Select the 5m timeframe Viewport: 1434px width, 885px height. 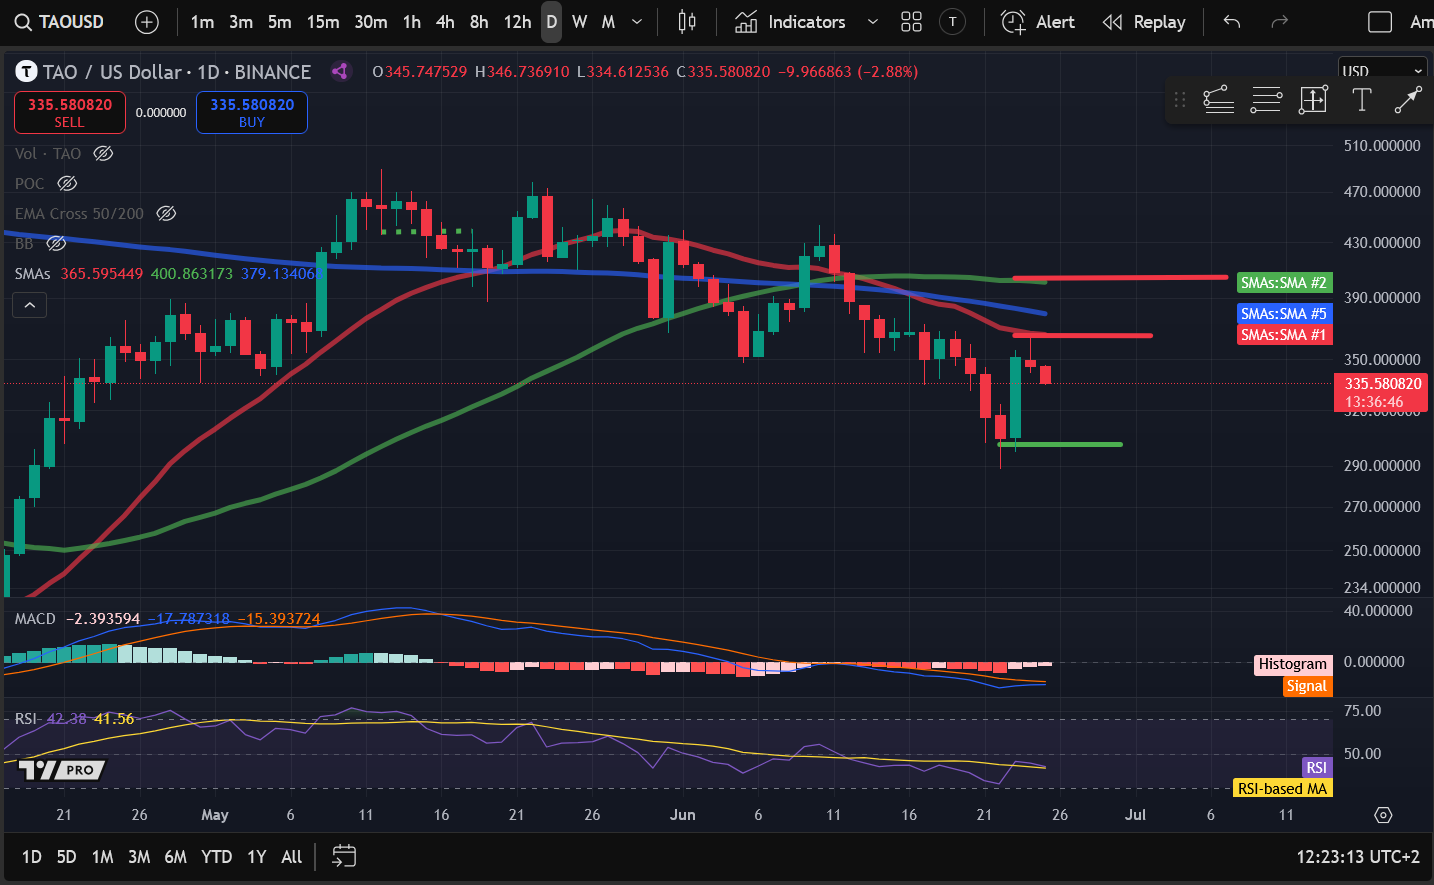tap(279, 22)
